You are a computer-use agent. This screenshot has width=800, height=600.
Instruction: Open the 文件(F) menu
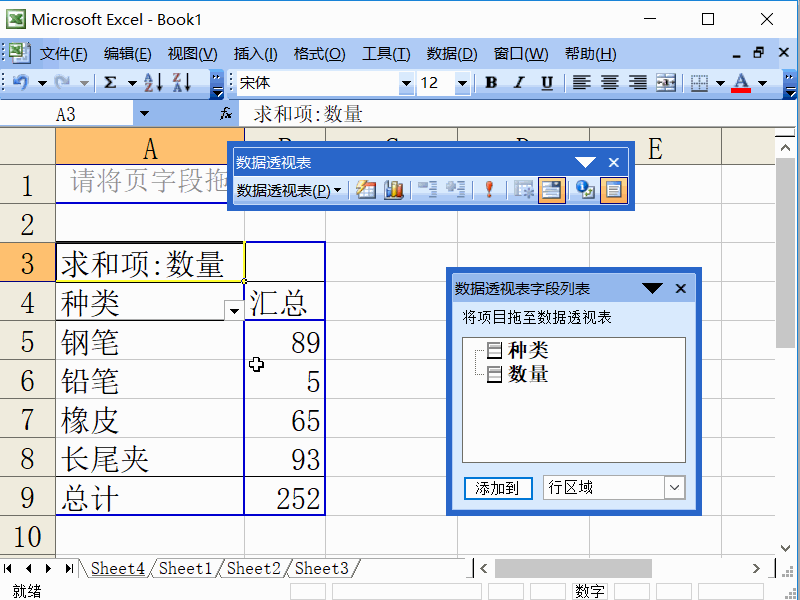pos(63,54)
